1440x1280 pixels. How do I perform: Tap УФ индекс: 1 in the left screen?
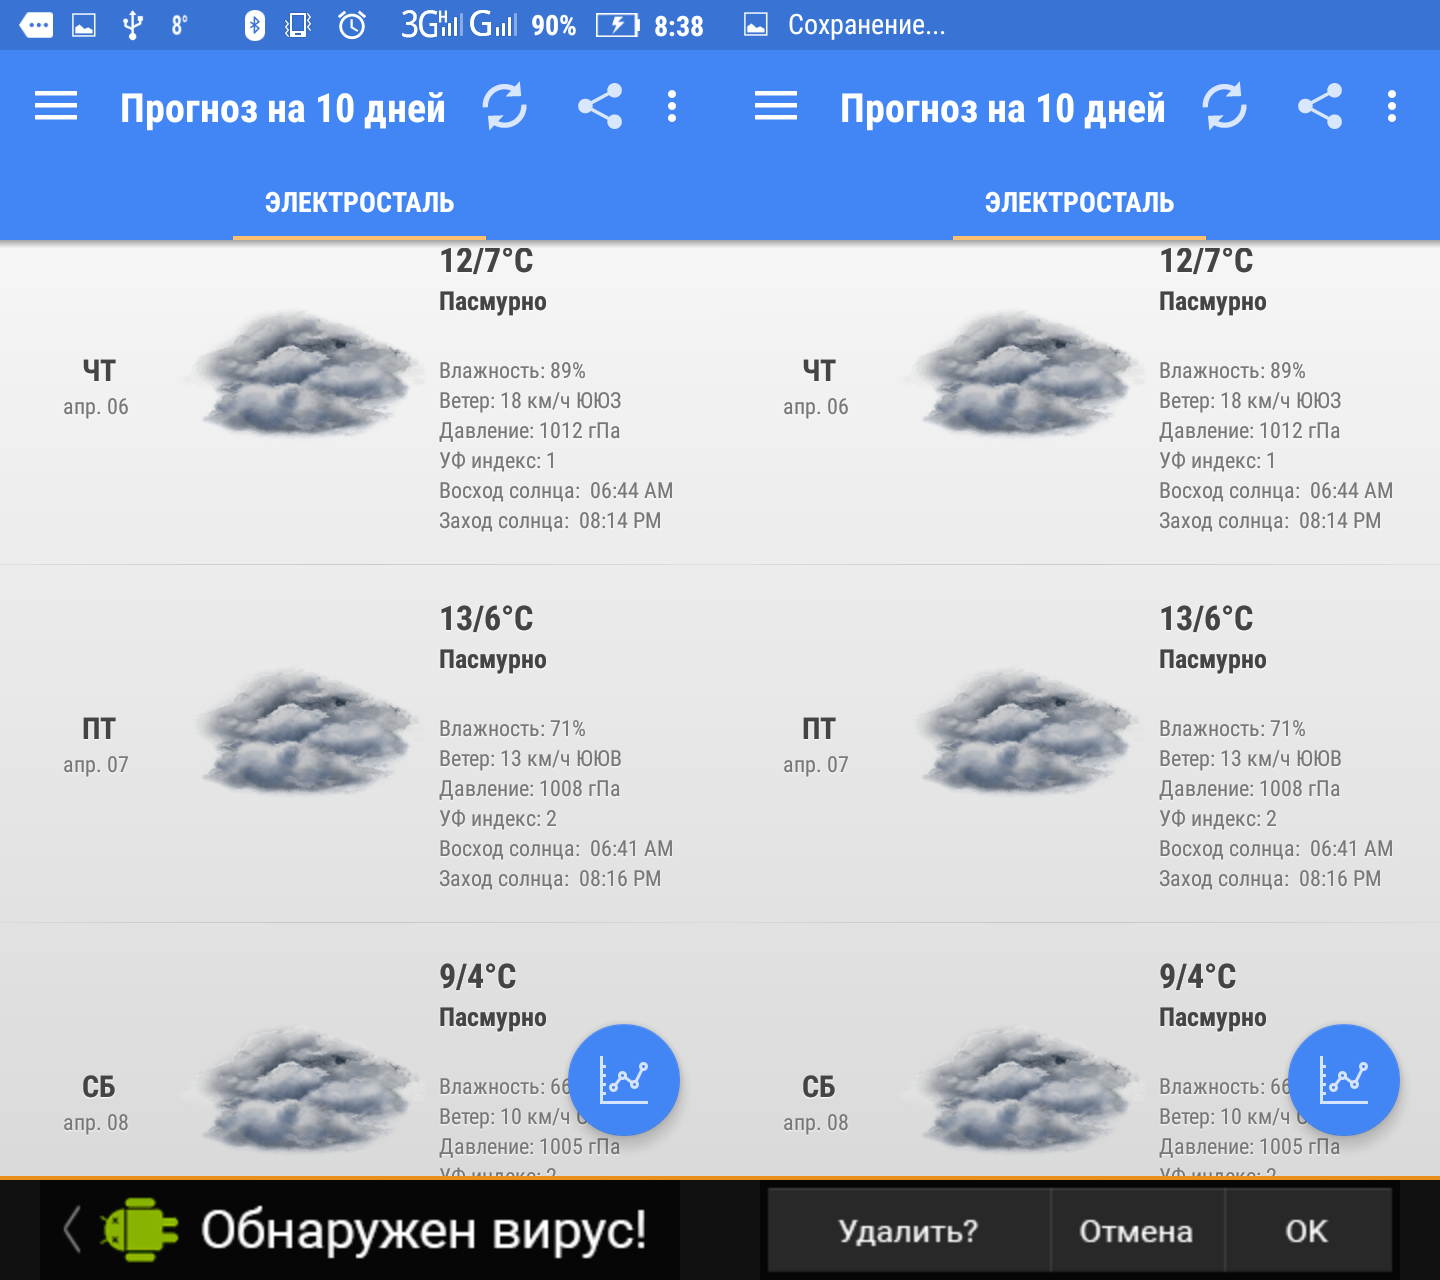click(498, 461)
